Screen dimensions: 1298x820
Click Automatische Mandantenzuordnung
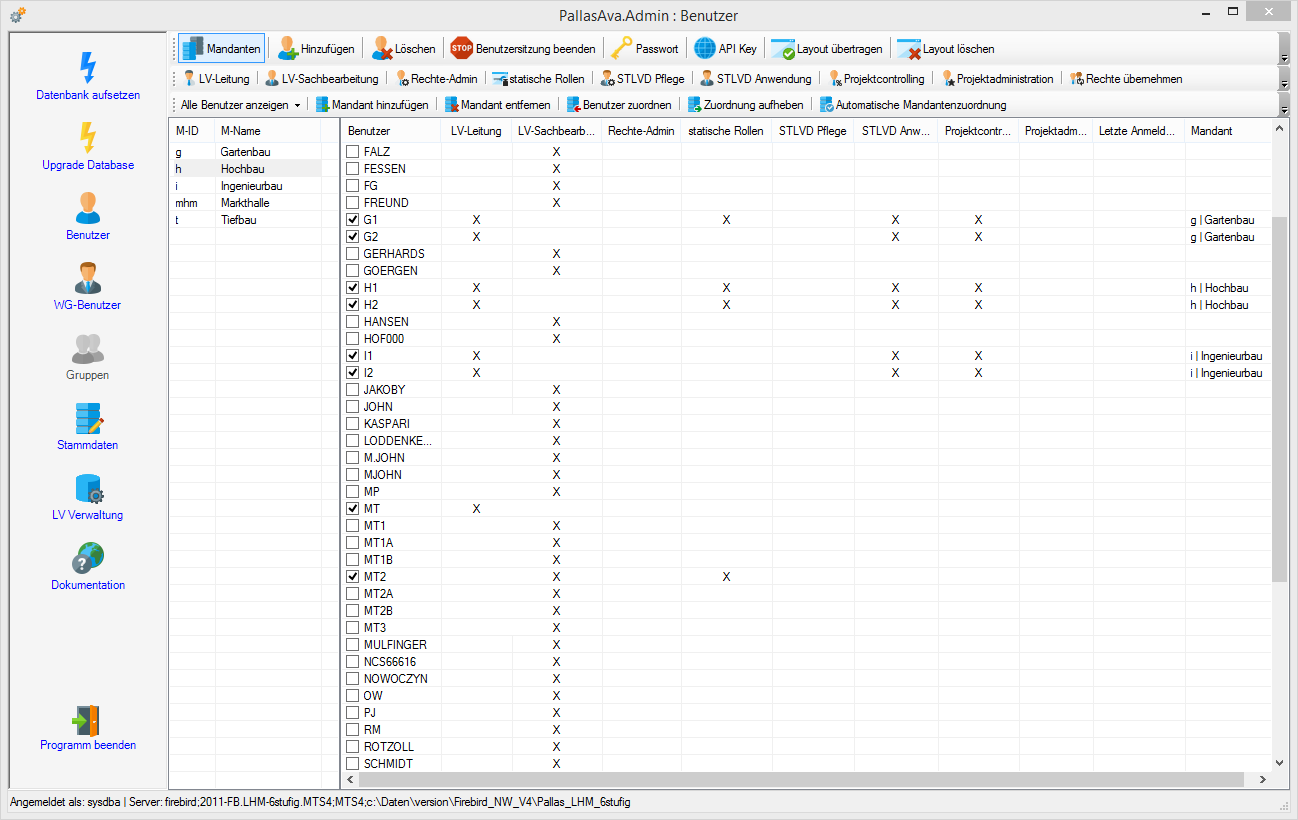point(913,104)
